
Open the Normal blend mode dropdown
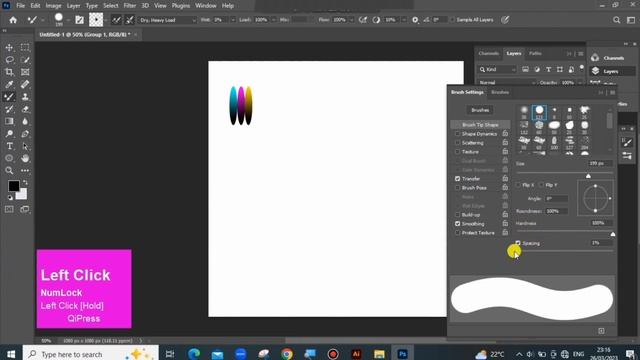pos(507,82)
